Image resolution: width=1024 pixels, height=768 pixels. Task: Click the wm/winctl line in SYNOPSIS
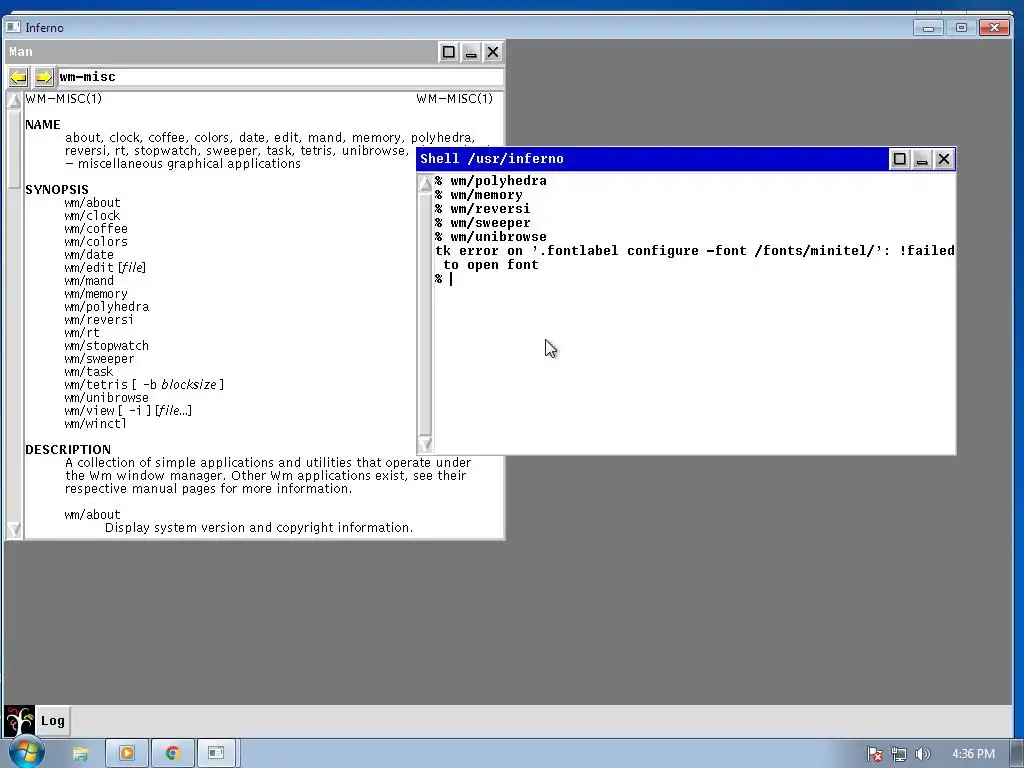95,424
